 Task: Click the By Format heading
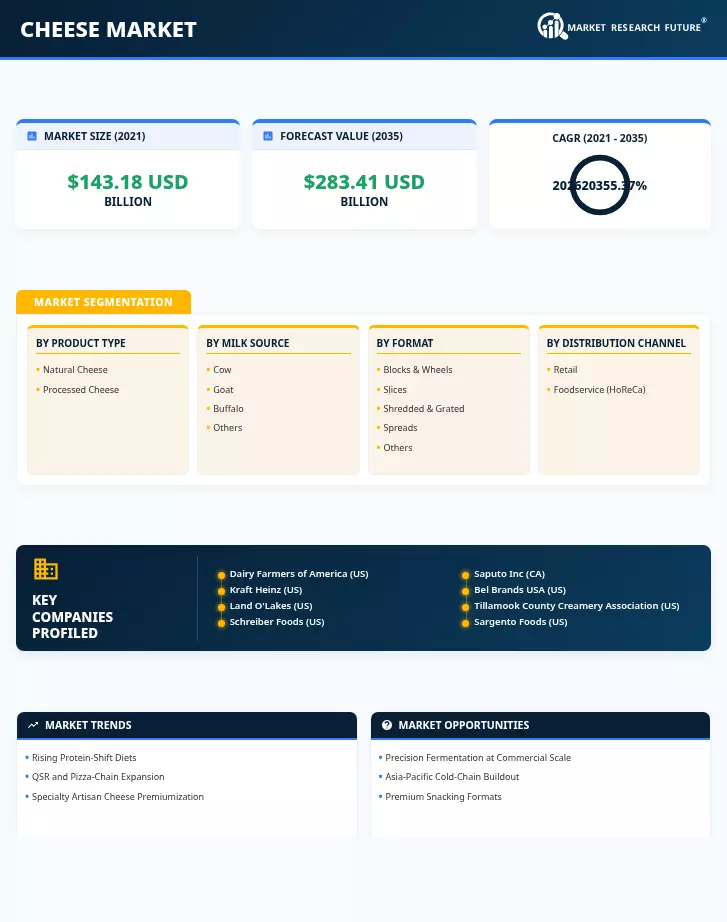[x=405, y=343]
